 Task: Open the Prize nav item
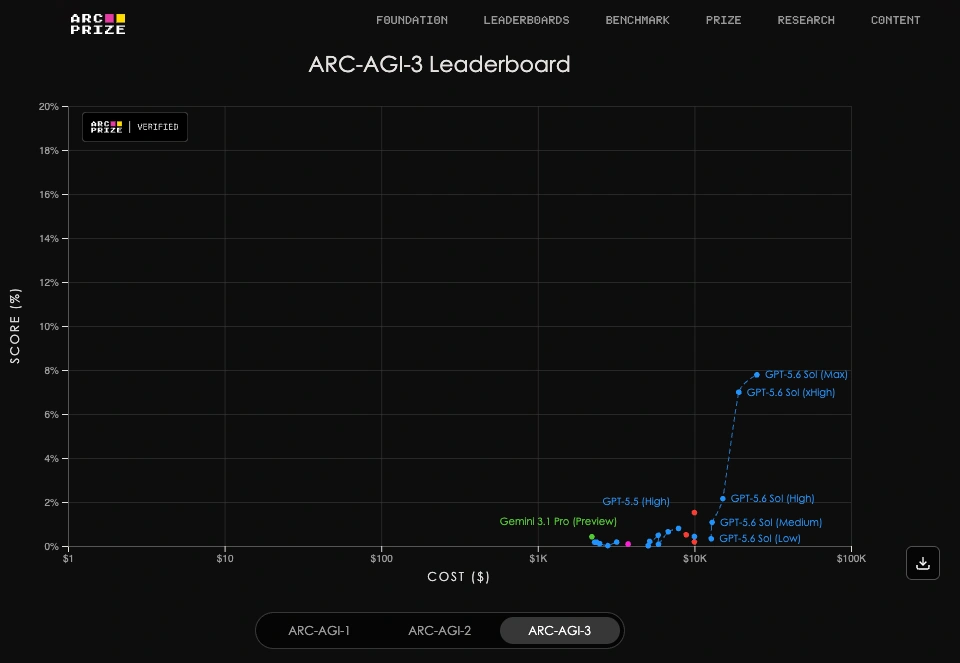(x=724, y=20)
